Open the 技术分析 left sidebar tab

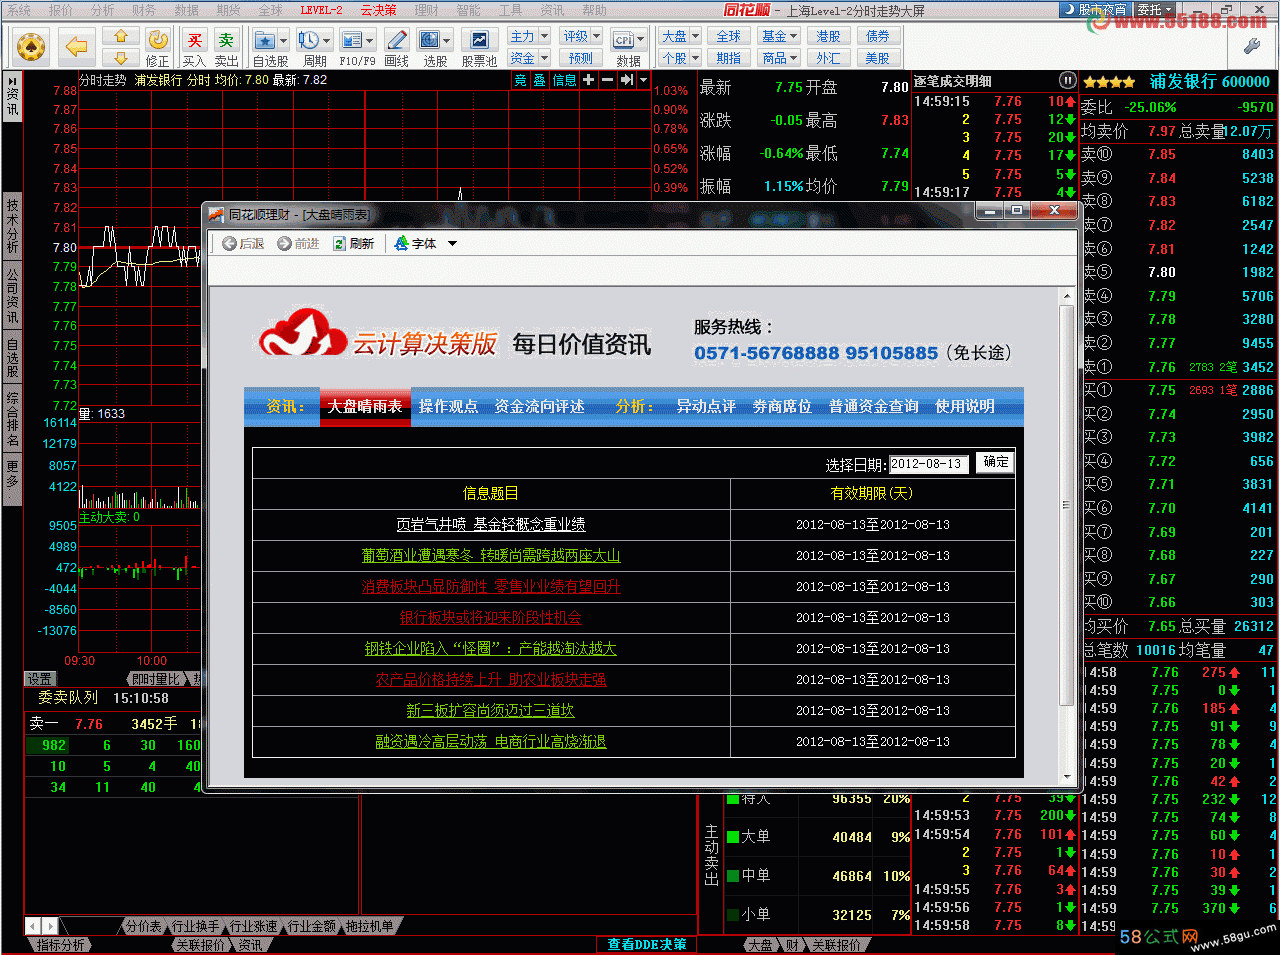[12, 225]
